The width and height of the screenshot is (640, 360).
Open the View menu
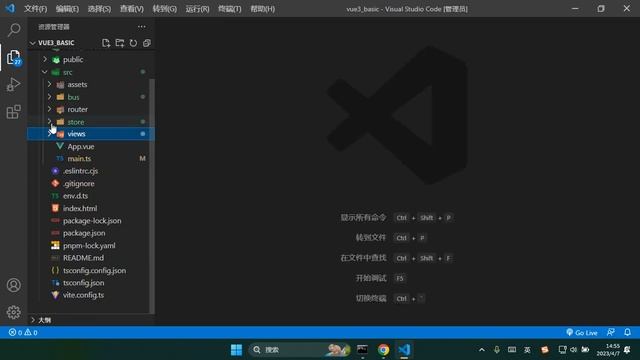coord(131,9)
